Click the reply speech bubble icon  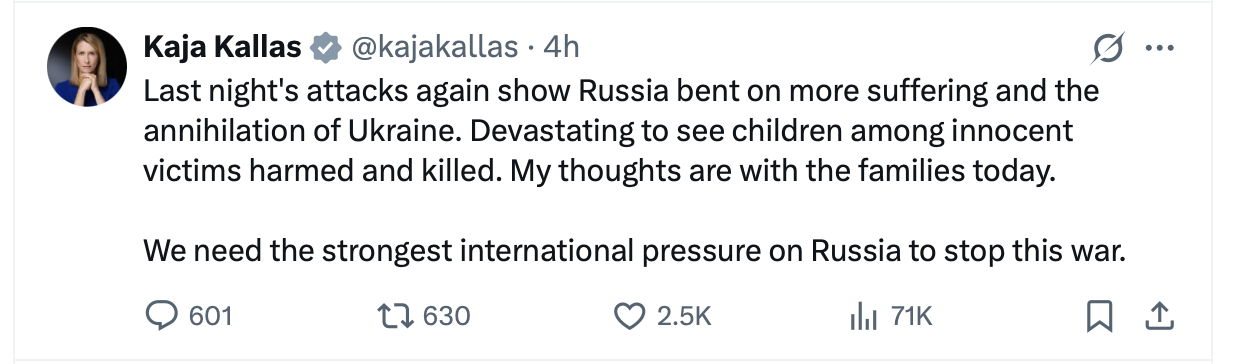(161, 317)
